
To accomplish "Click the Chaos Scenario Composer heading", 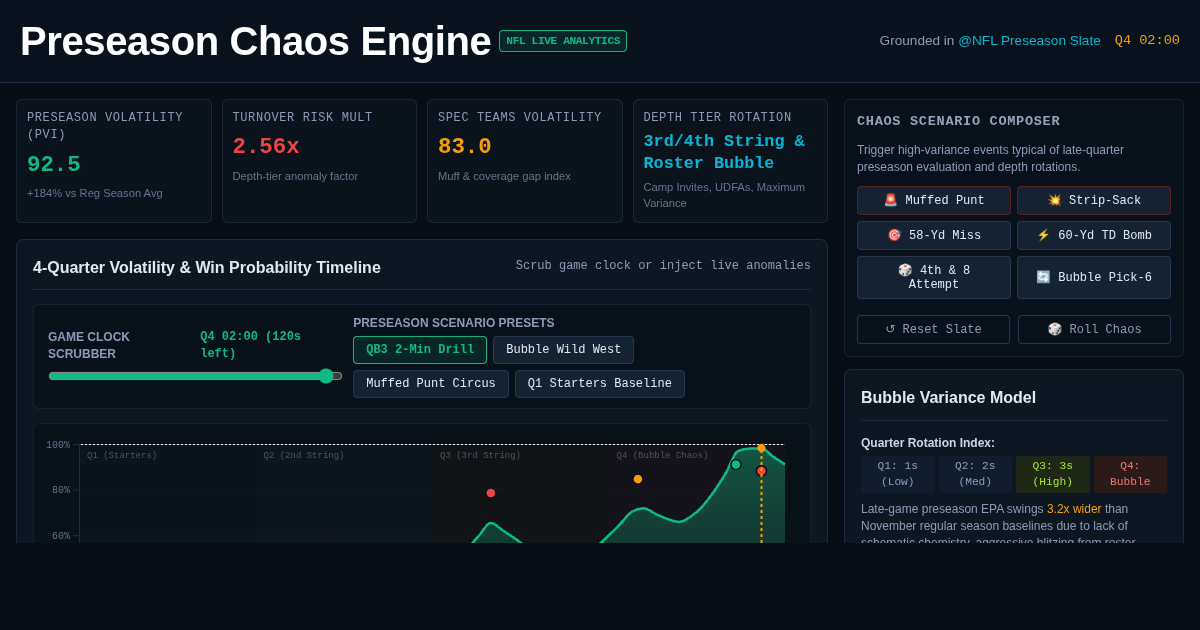I will tap(958, 121).
